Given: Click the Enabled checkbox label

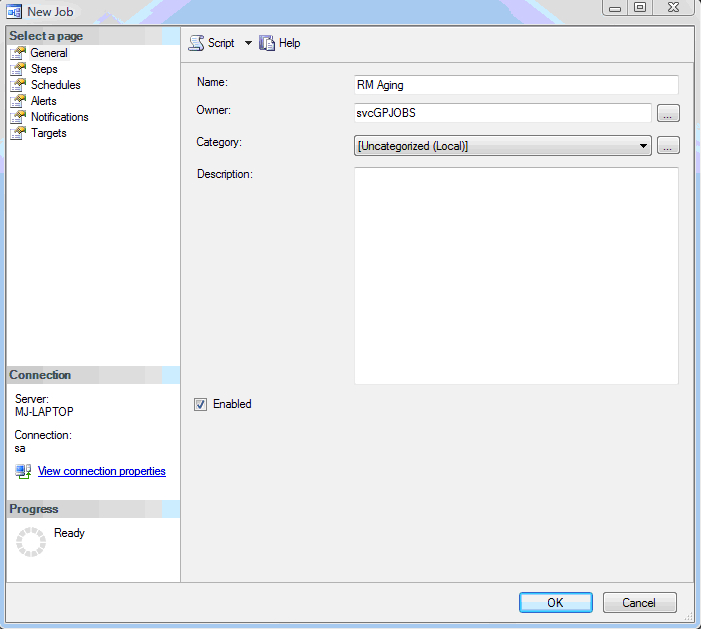Looking at the screenshot, I should [232, 404].
